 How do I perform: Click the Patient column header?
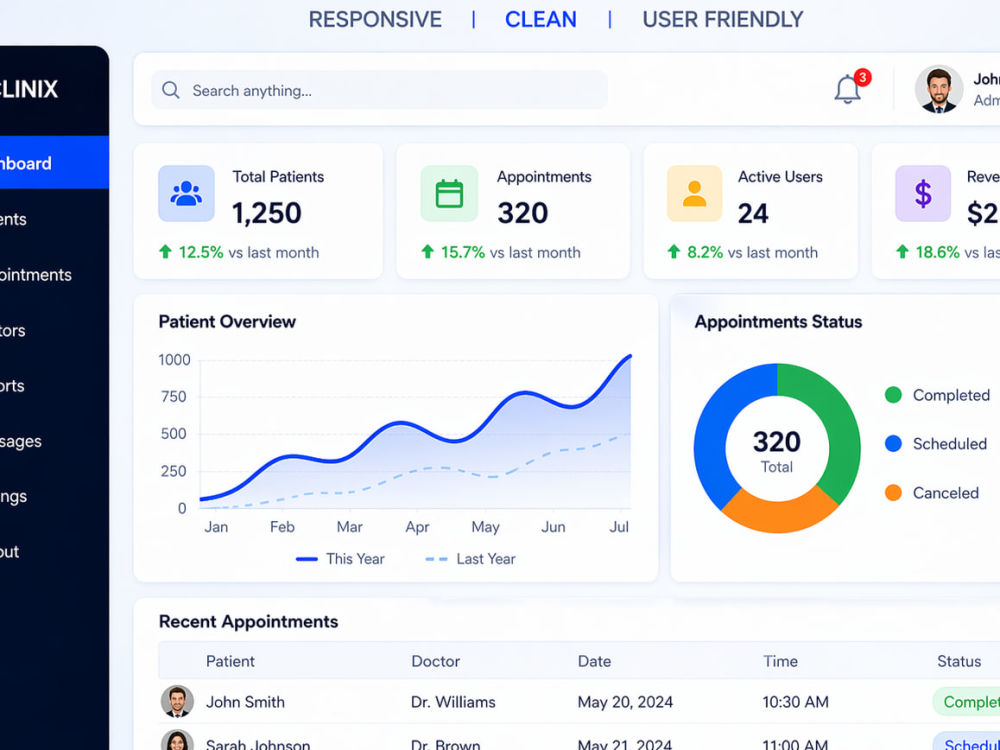(x=230, y=661)
